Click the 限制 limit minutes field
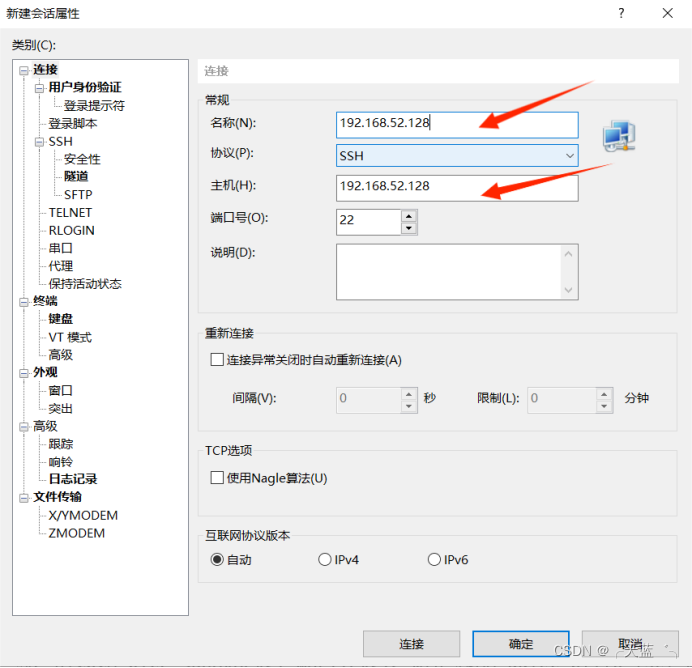 (561, 400)
